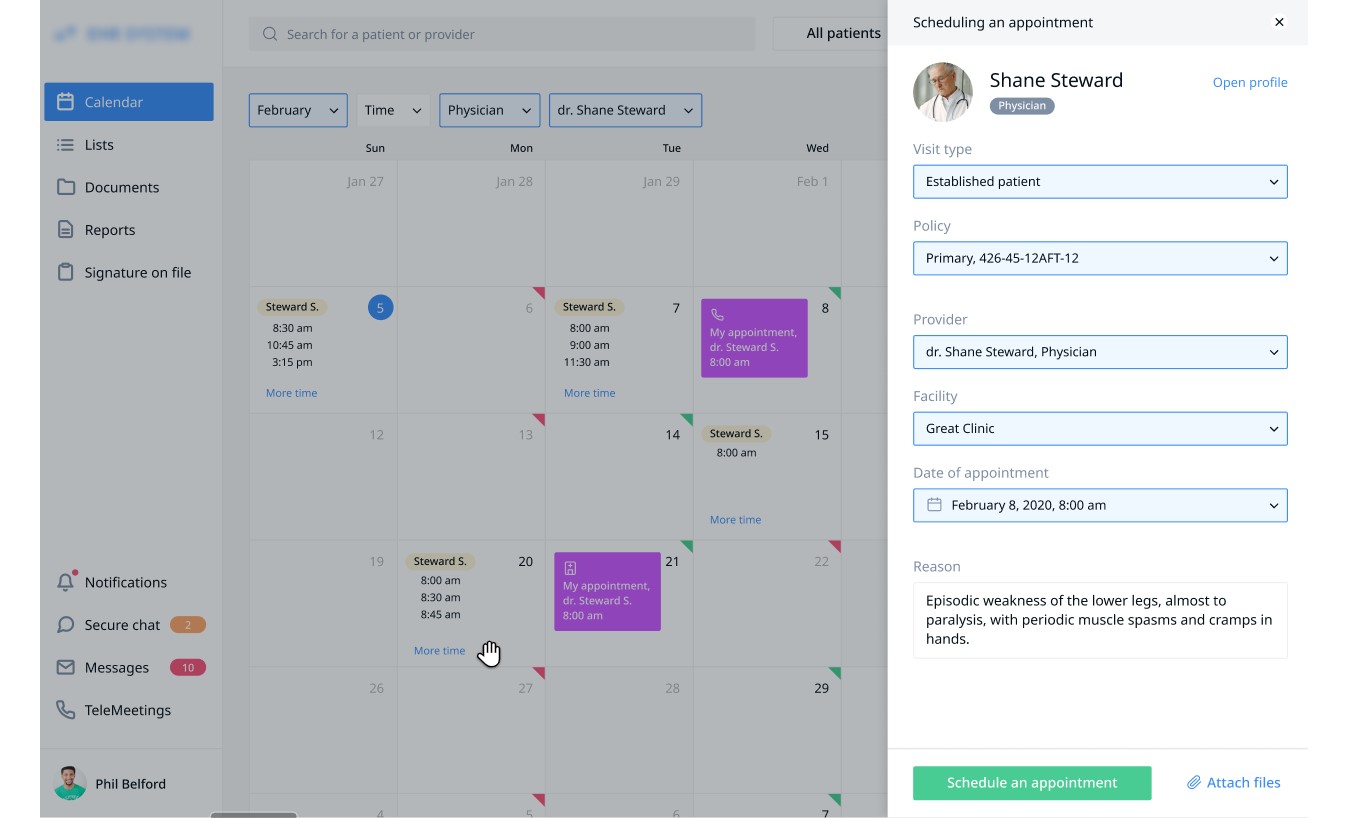The image size is (1350, 818).
Task: Click the Messages envelope icon
Action: click(x=66, y=667)
